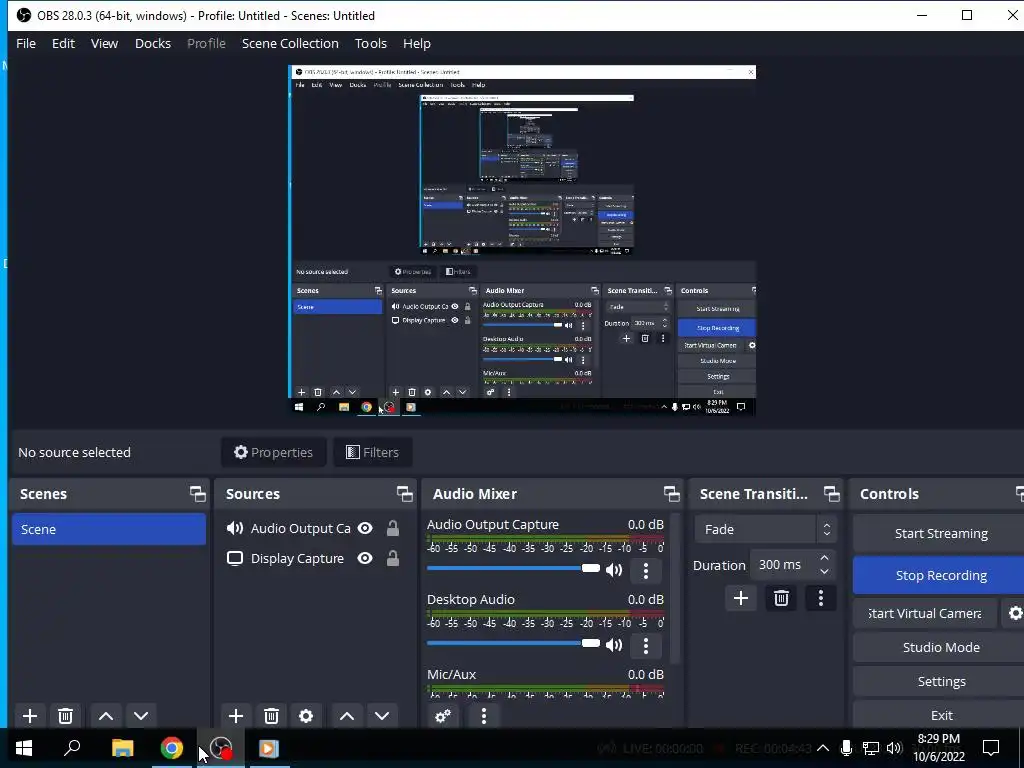Open the Fade transition dropdown
Image resolution: width=1024 pixels, height=768 pixels.
765,530
